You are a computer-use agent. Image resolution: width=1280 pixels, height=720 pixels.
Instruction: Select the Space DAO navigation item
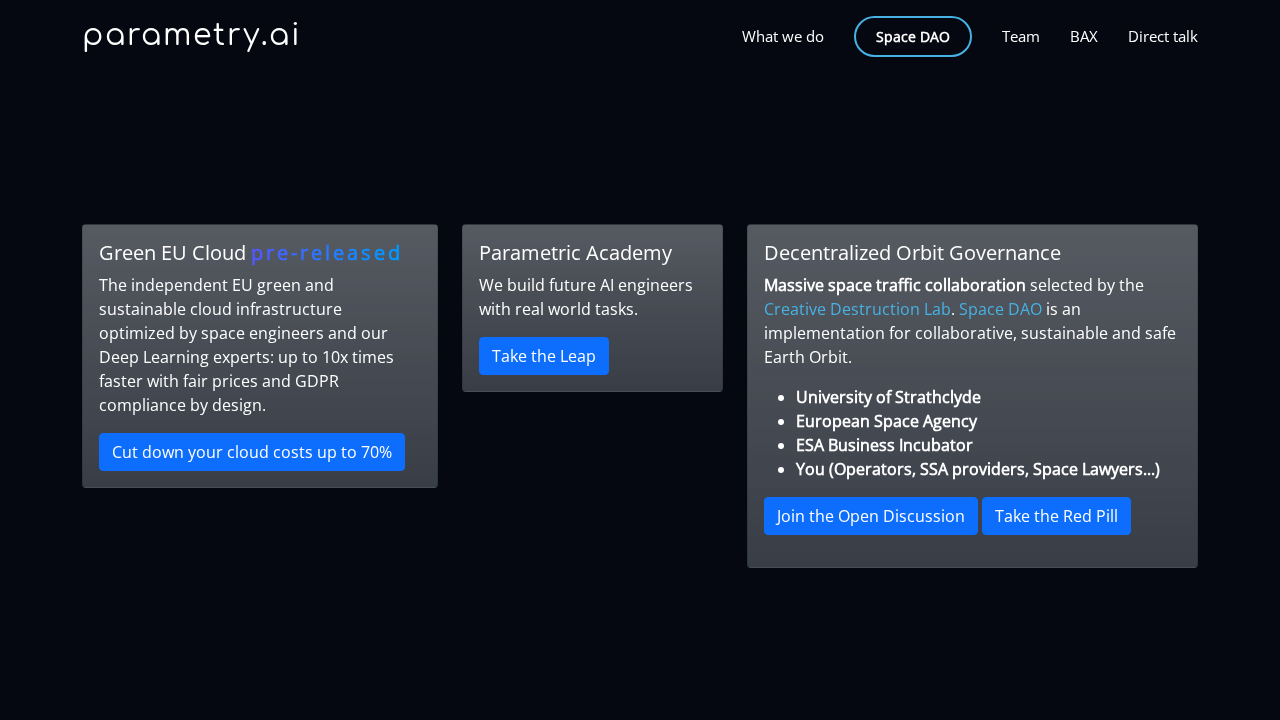912,36
